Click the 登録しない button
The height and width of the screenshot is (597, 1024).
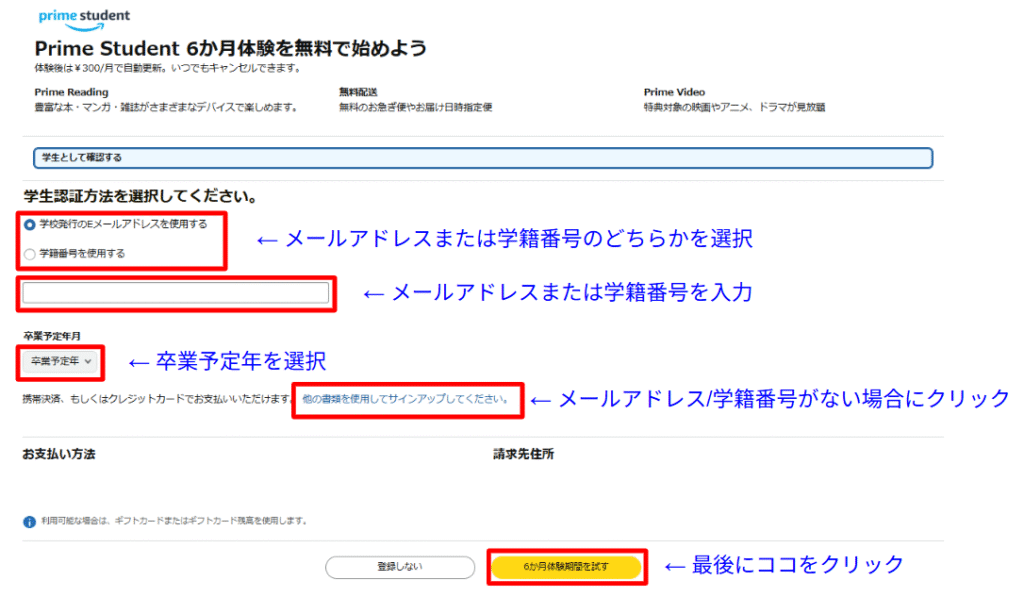400,567
